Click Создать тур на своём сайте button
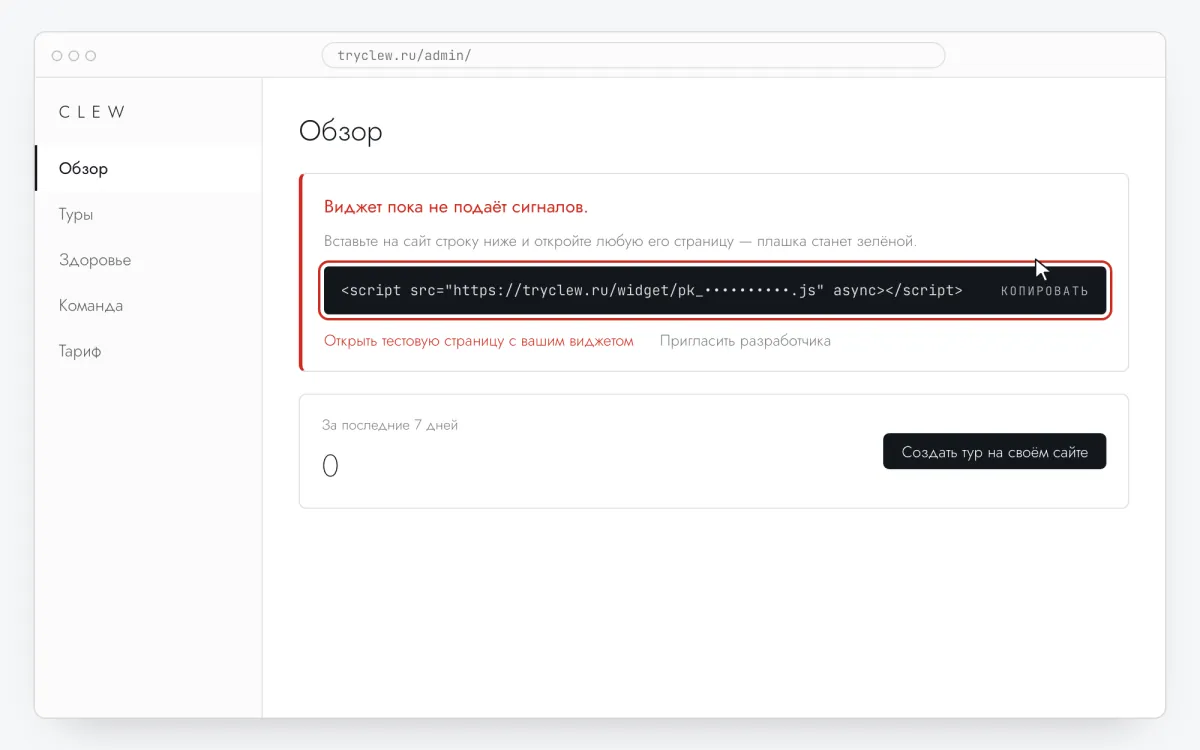The image size is (1200, 750). 995,452
